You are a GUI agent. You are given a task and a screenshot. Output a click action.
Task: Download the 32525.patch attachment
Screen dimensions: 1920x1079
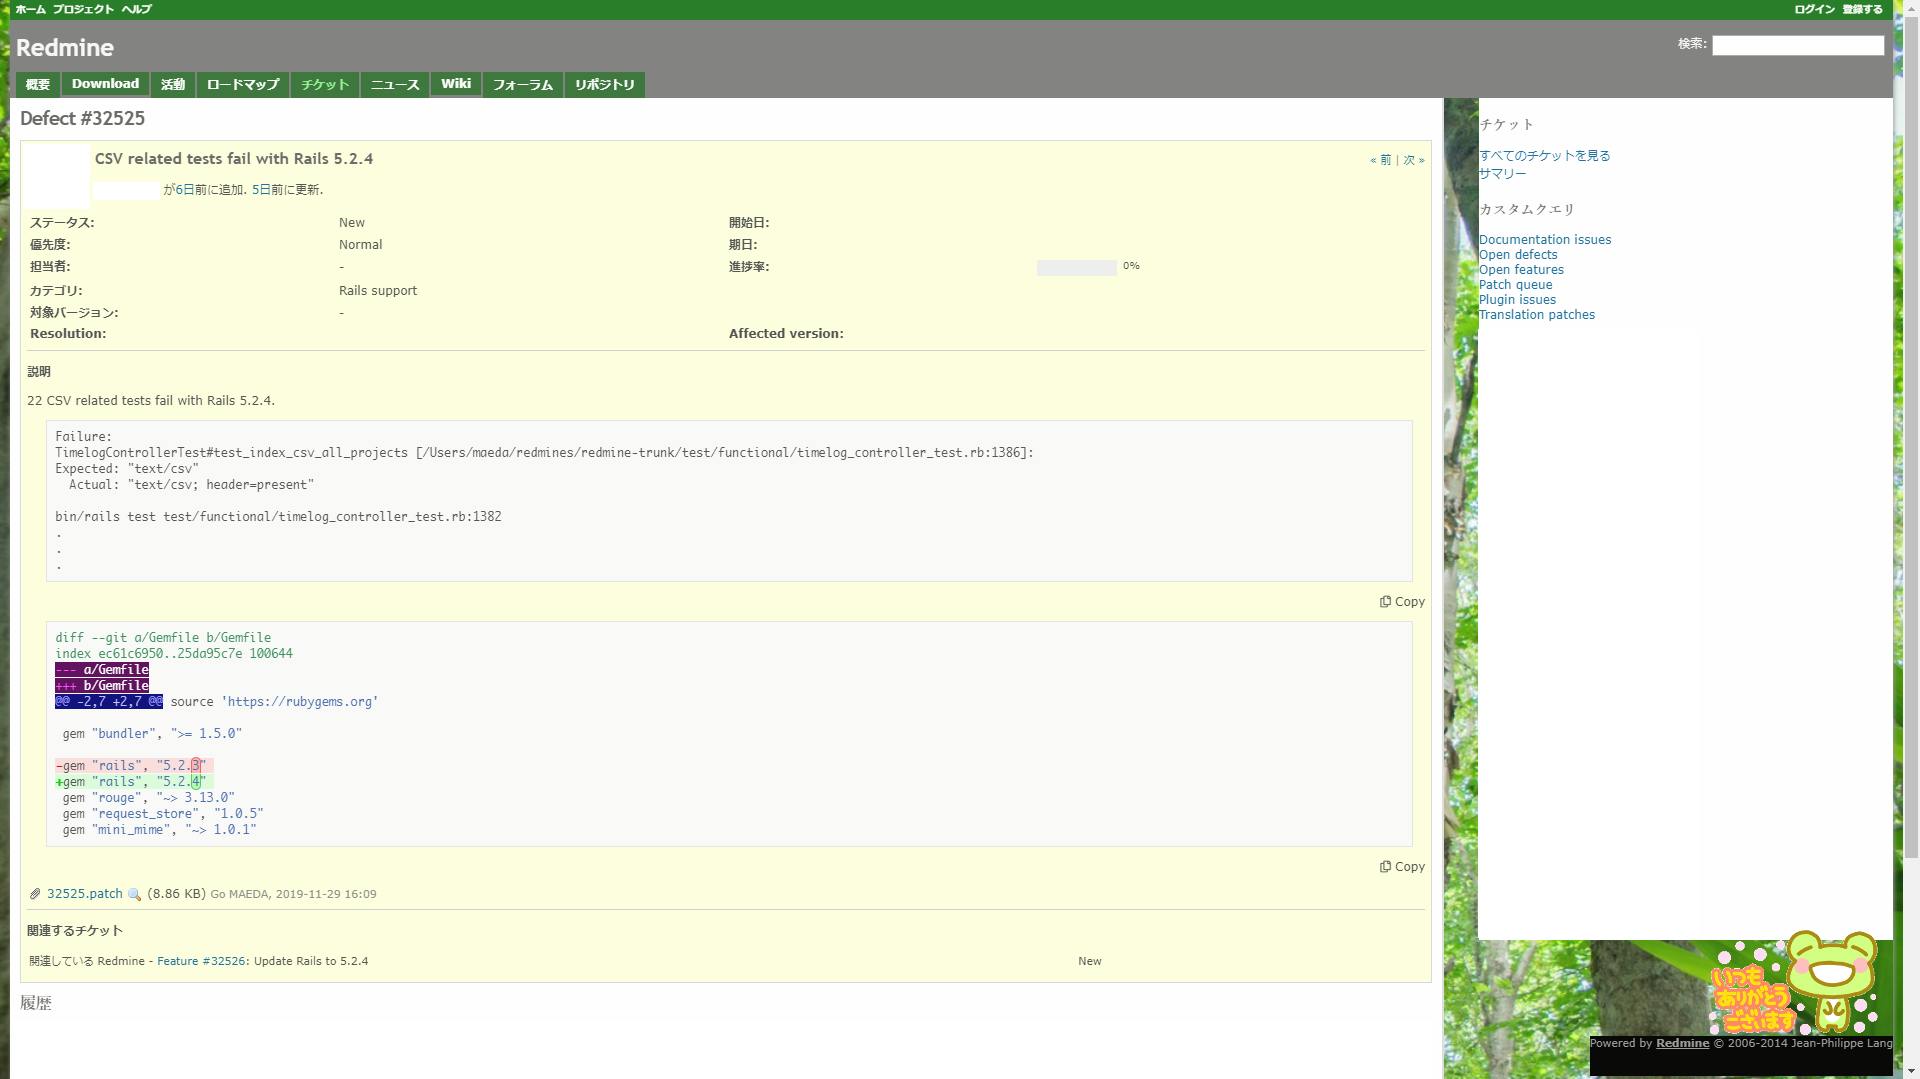pos(85,893)
